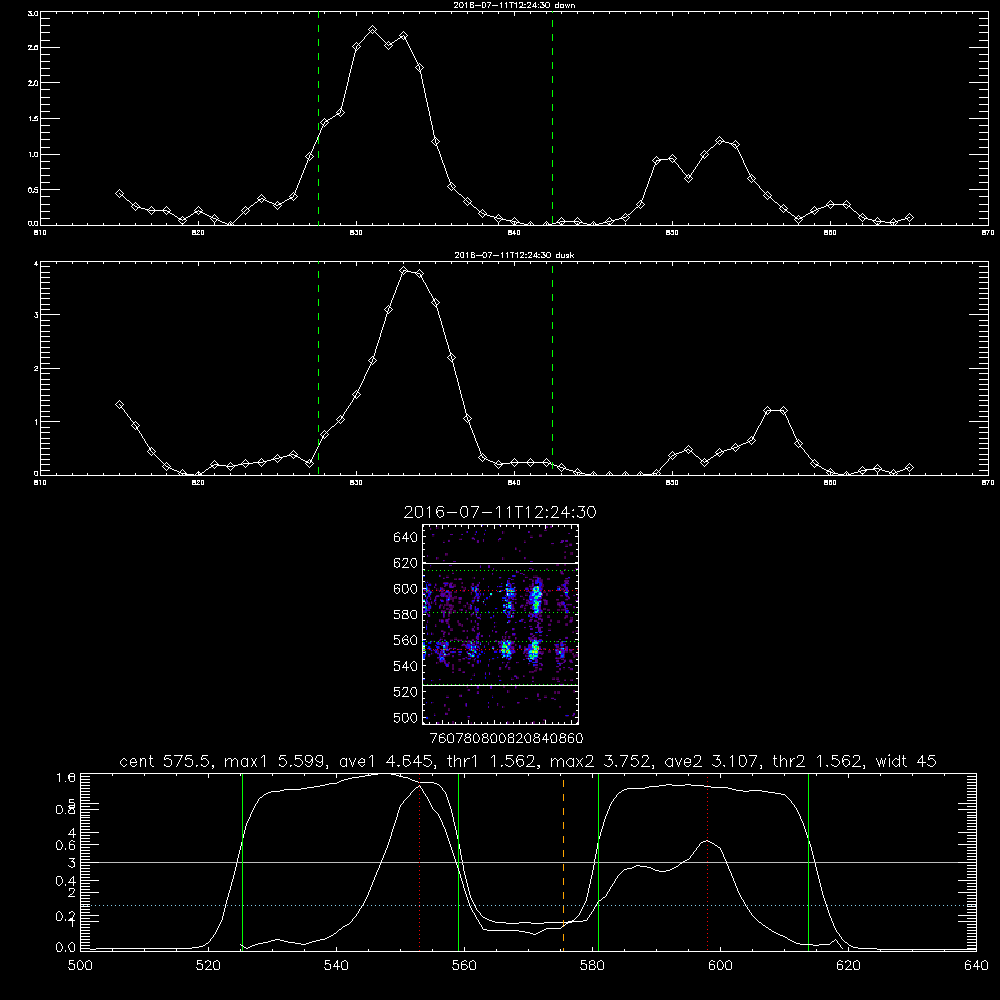Click the timestamp title above the spectral image
The height and width of the screenshot is (1000, 1000).
click(500, 512)
